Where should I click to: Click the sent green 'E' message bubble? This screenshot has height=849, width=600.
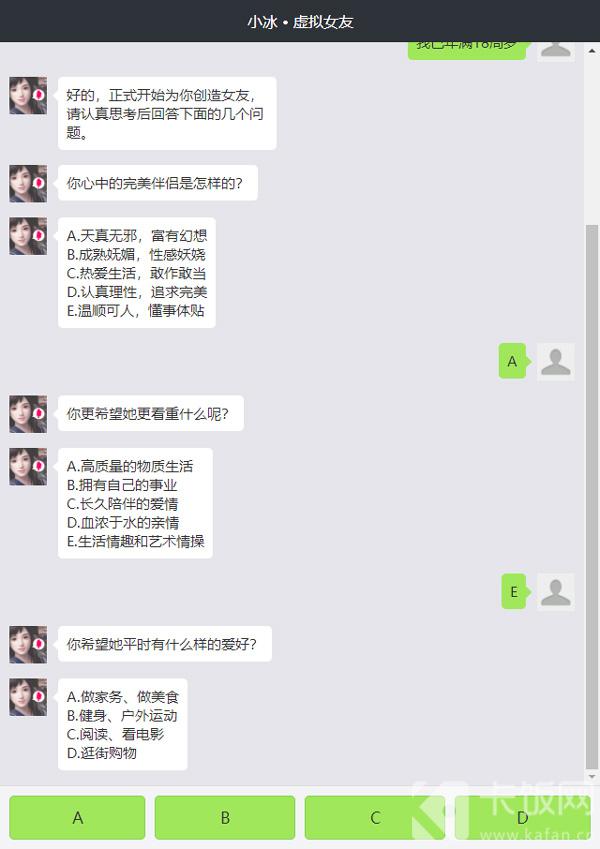pos(514,591)
